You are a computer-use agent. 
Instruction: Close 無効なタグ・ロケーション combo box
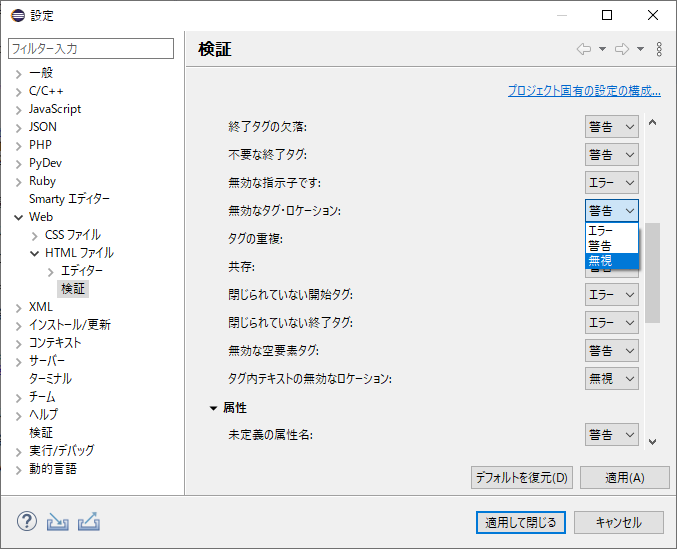pyautogui.click(x=612, y=211)
